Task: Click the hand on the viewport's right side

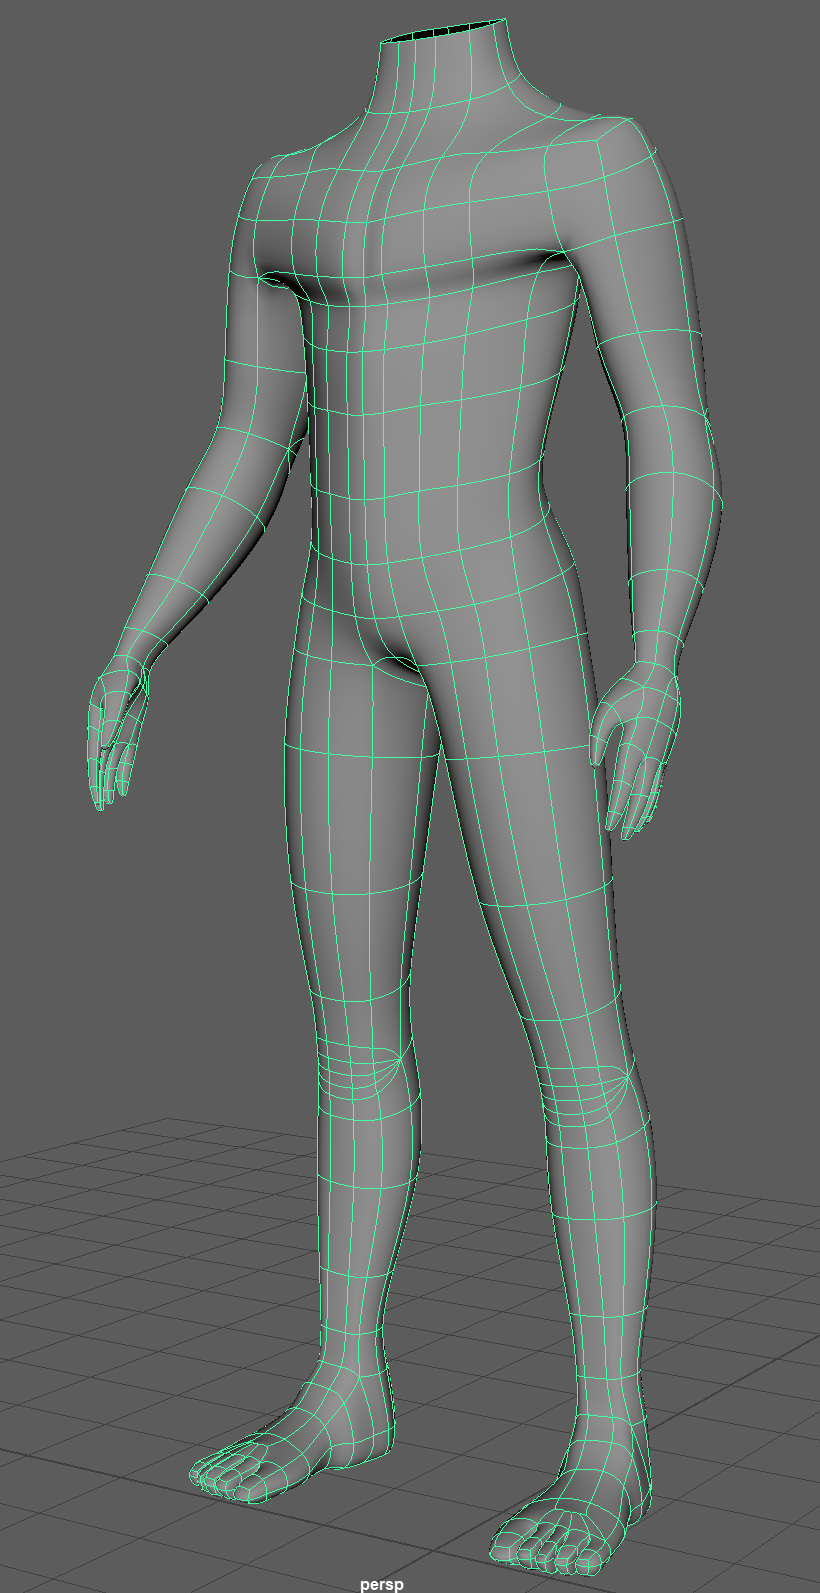Action: coord(636,745)
